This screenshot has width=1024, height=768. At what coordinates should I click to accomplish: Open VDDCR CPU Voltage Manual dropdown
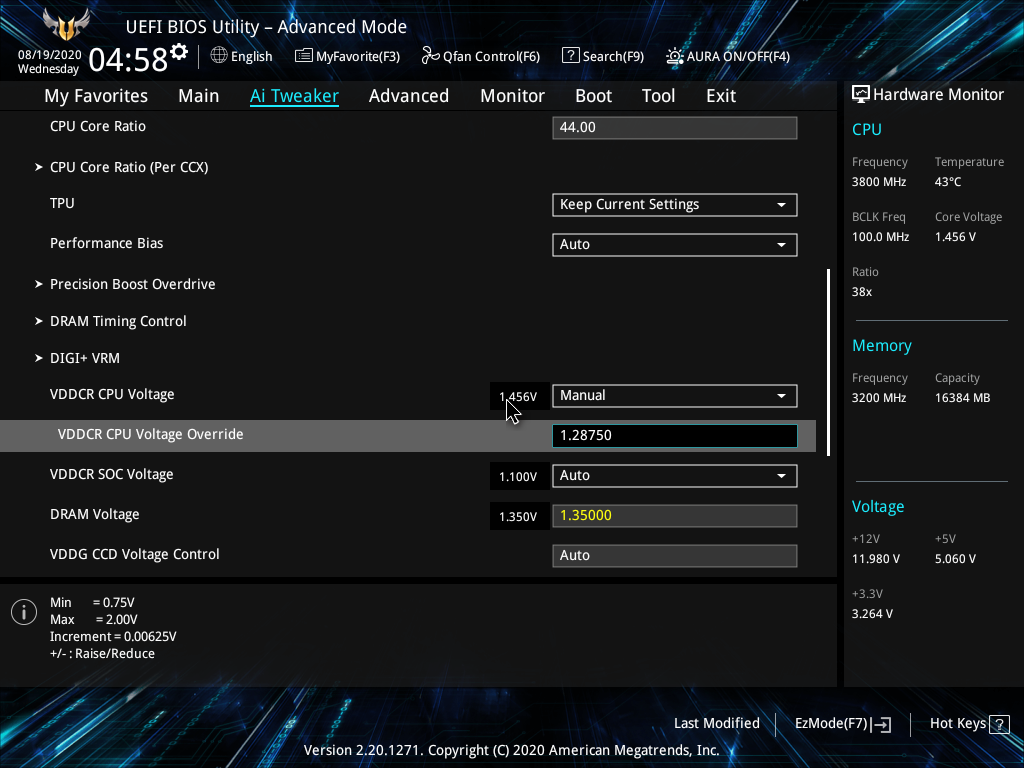tap(675, 396)
